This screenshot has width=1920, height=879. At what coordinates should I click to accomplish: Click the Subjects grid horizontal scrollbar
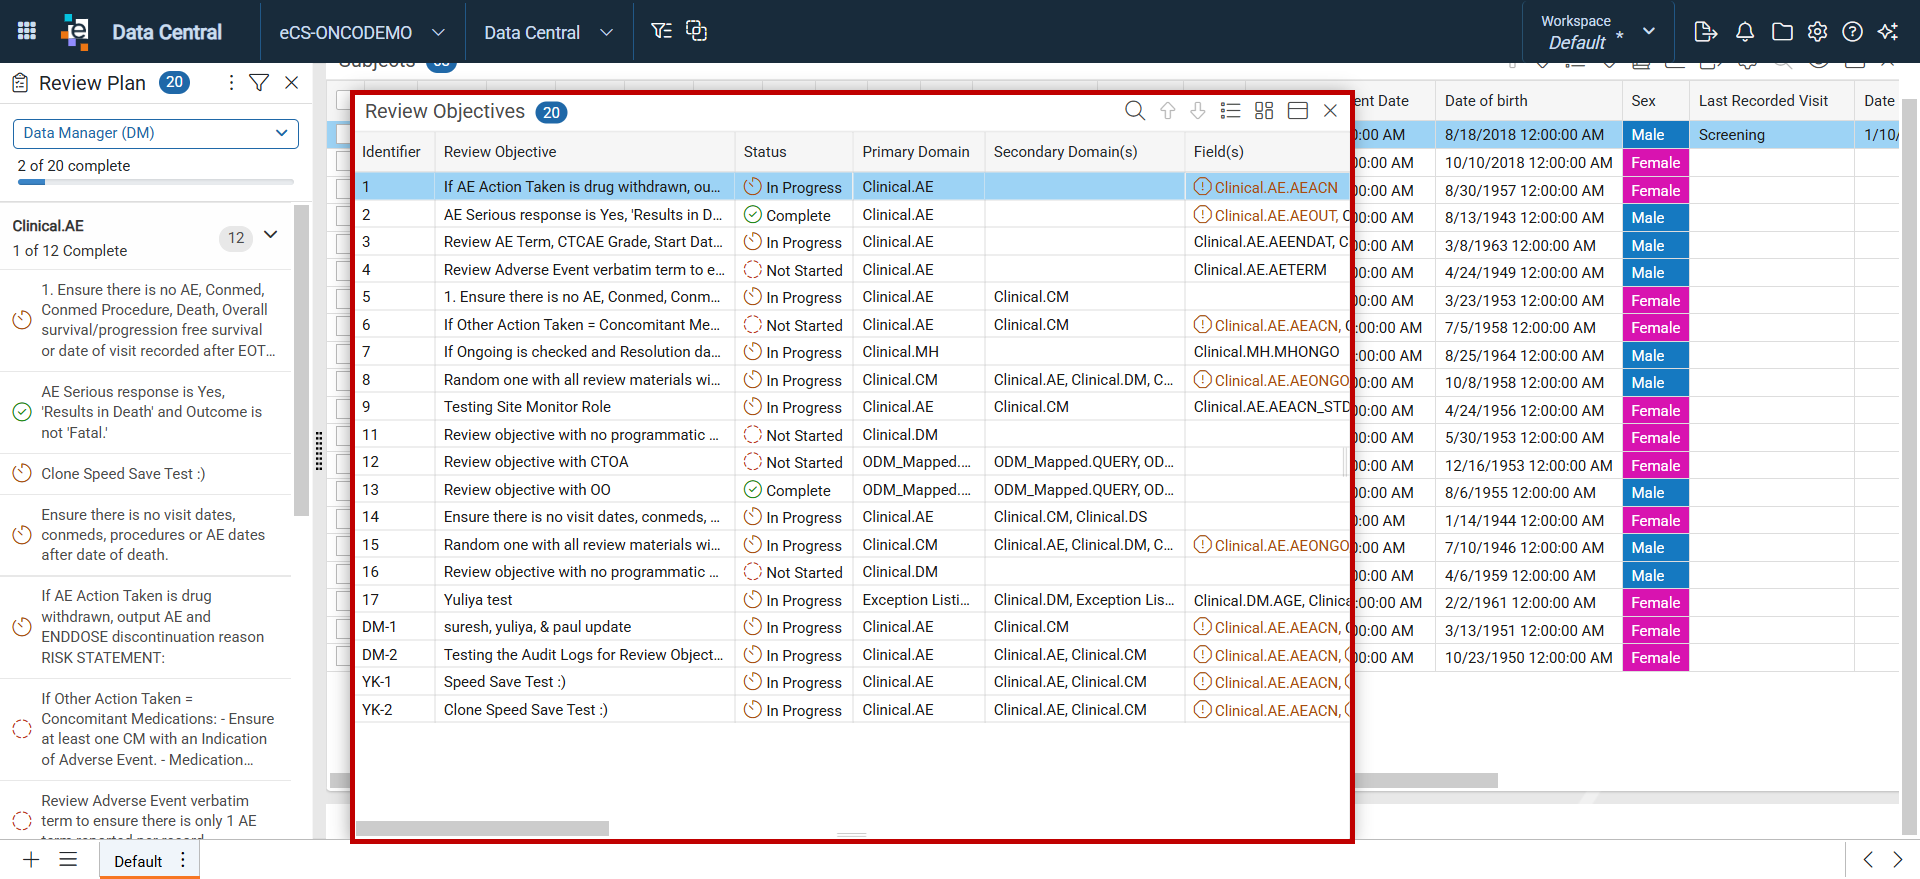pos(1425,780)
